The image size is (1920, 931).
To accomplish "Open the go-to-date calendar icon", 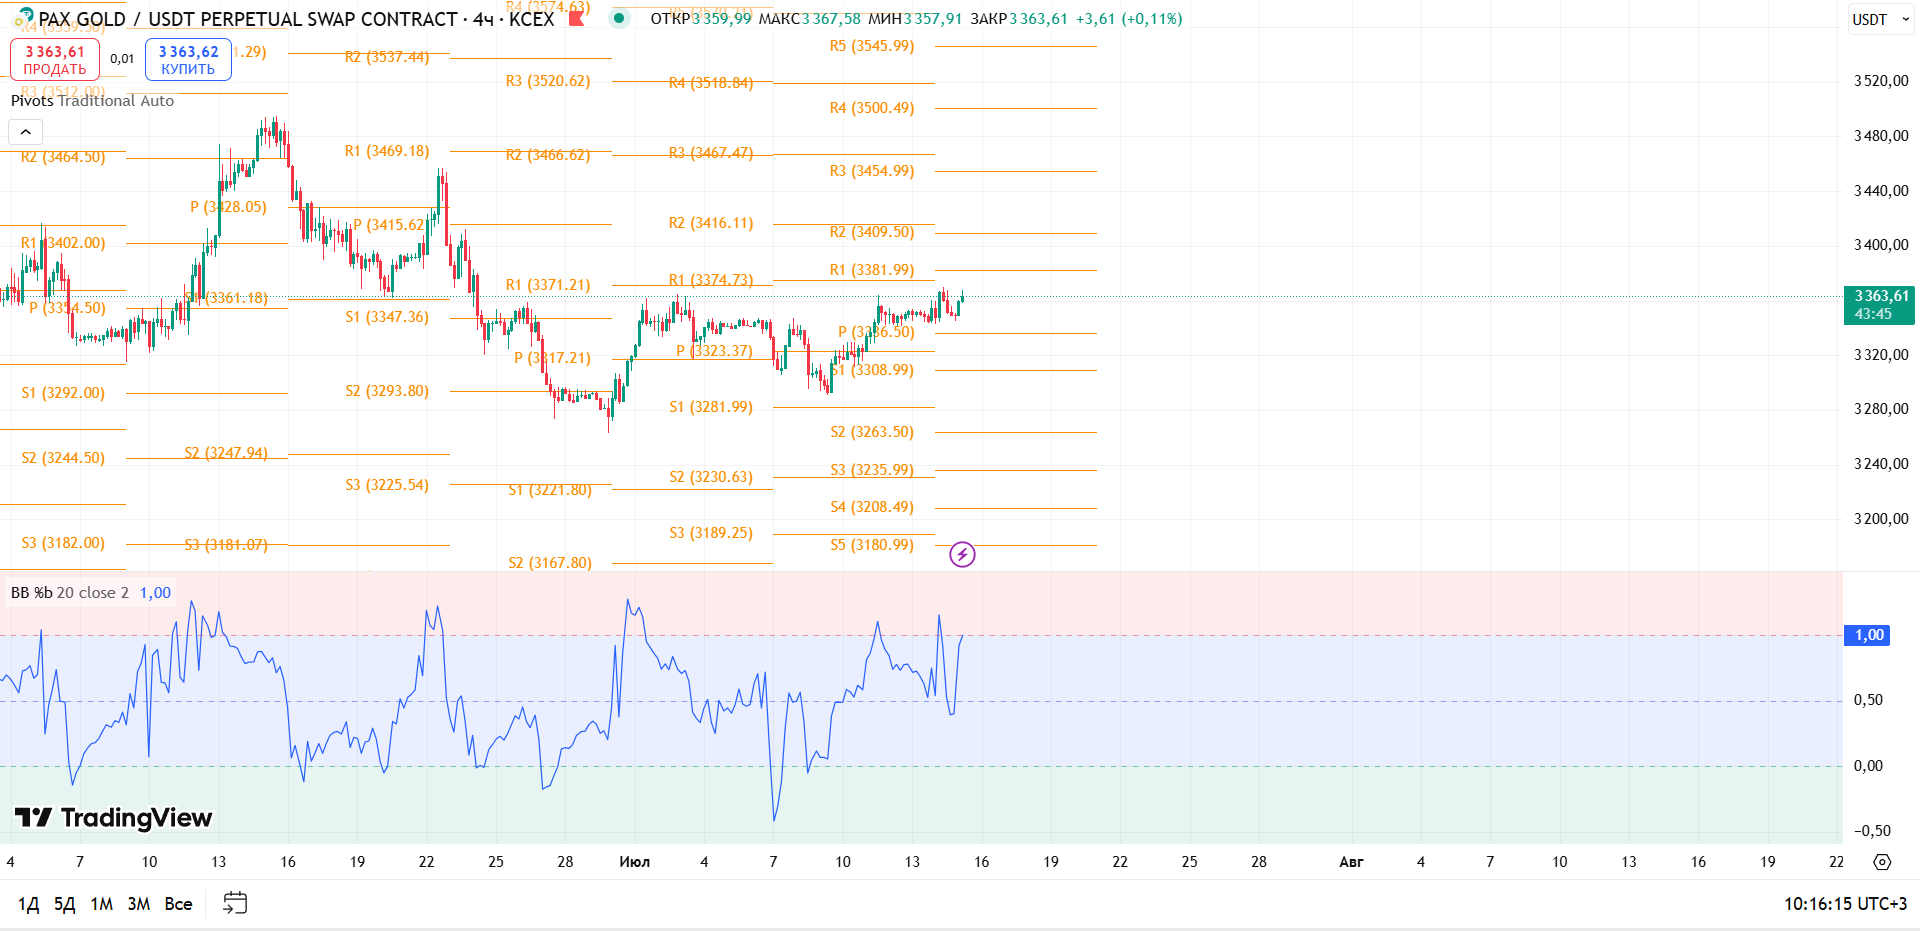I will click(235, 903).
